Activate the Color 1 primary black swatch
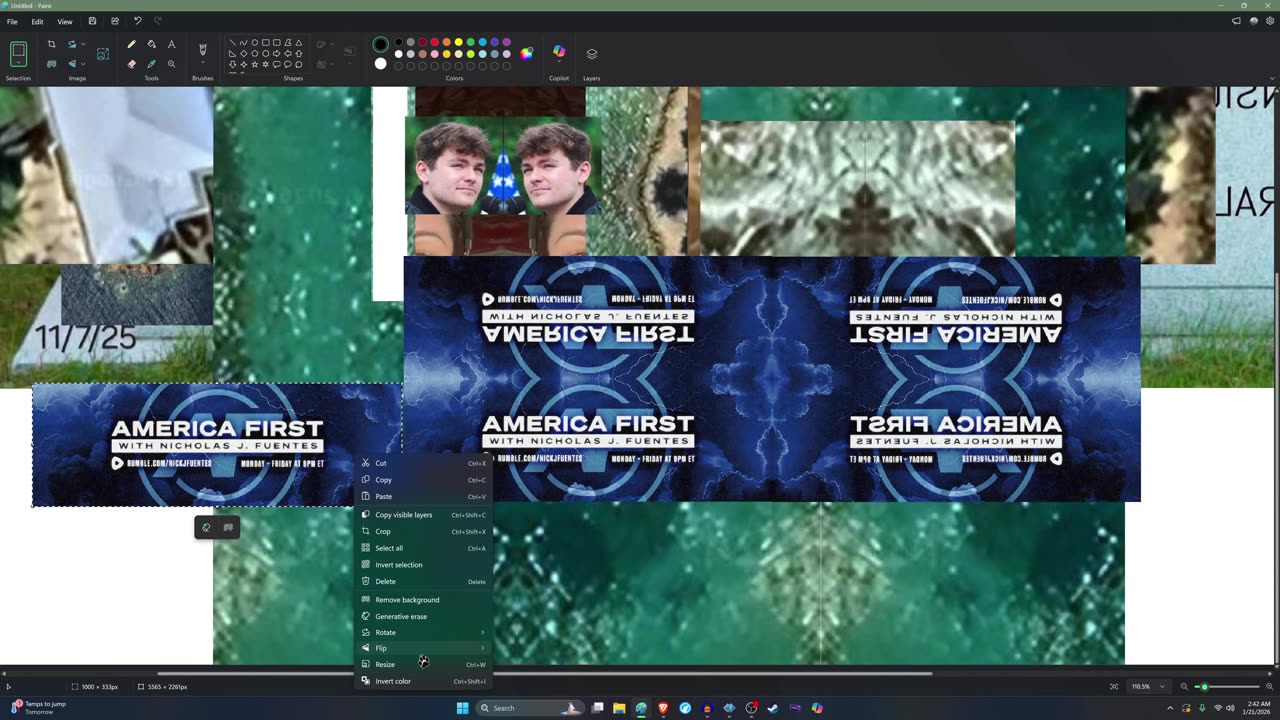Image resolution: width=1280 pixels, height=720 pixels. click(380, 45)
